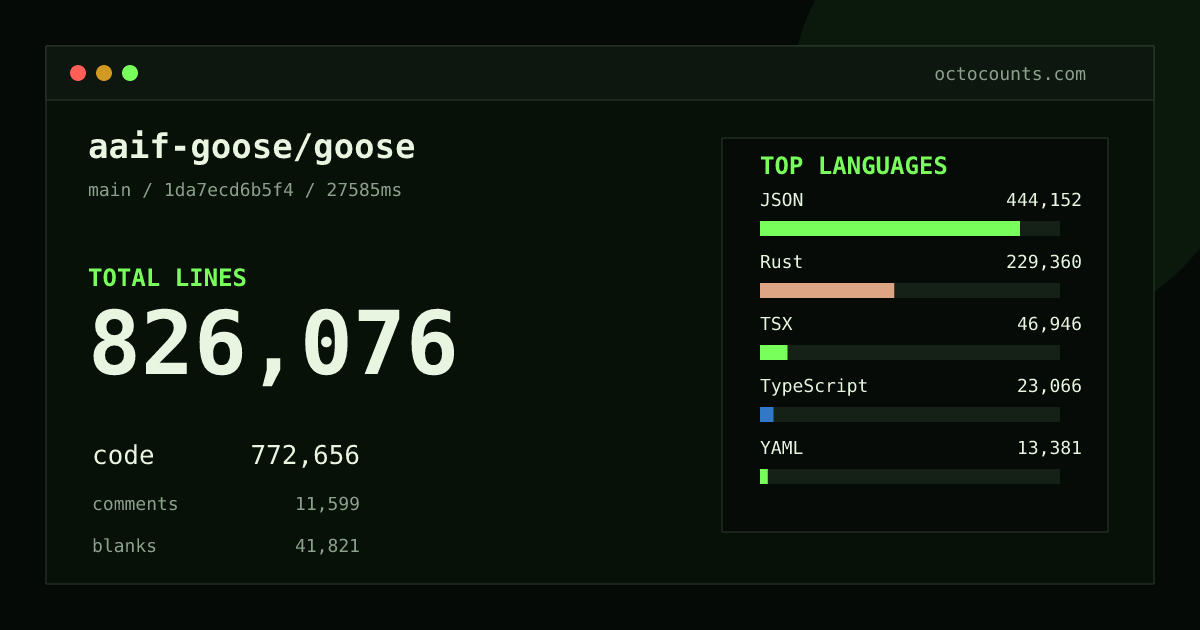
Task: Open the octocounts.com link
Action: tap(1009, 74)
